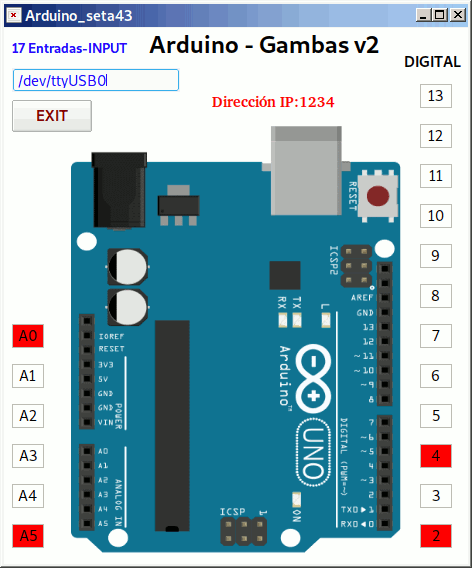Click the 17 Entradas-INPUT label
This screenshot has height=568, width=472.
click(x=69, y=48)
